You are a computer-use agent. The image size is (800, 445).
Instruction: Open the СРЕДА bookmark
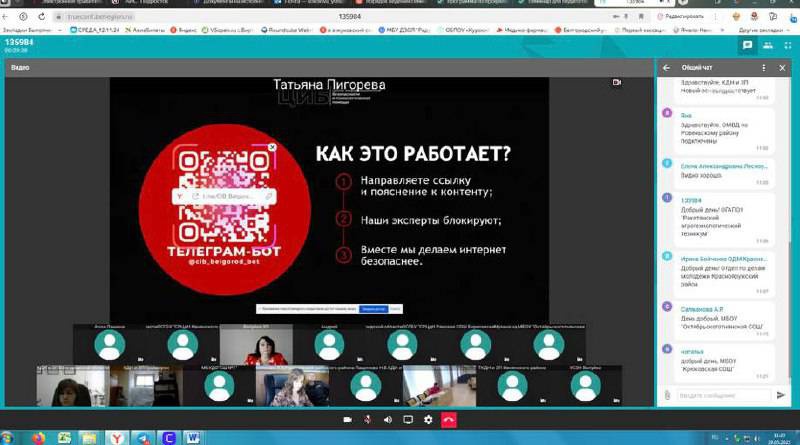click(95, 30)
